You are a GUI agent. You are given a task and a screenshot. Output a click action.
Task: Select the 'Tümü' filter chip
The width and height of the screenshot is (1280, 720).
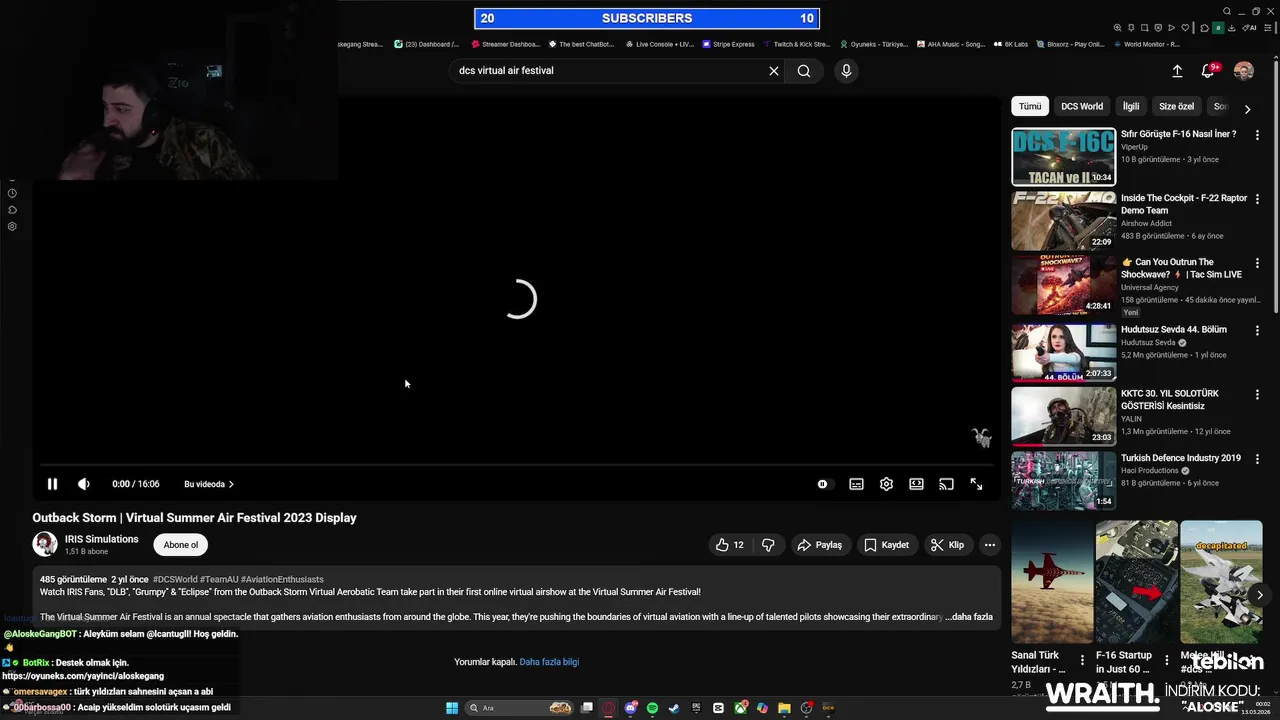(1030, 106)
